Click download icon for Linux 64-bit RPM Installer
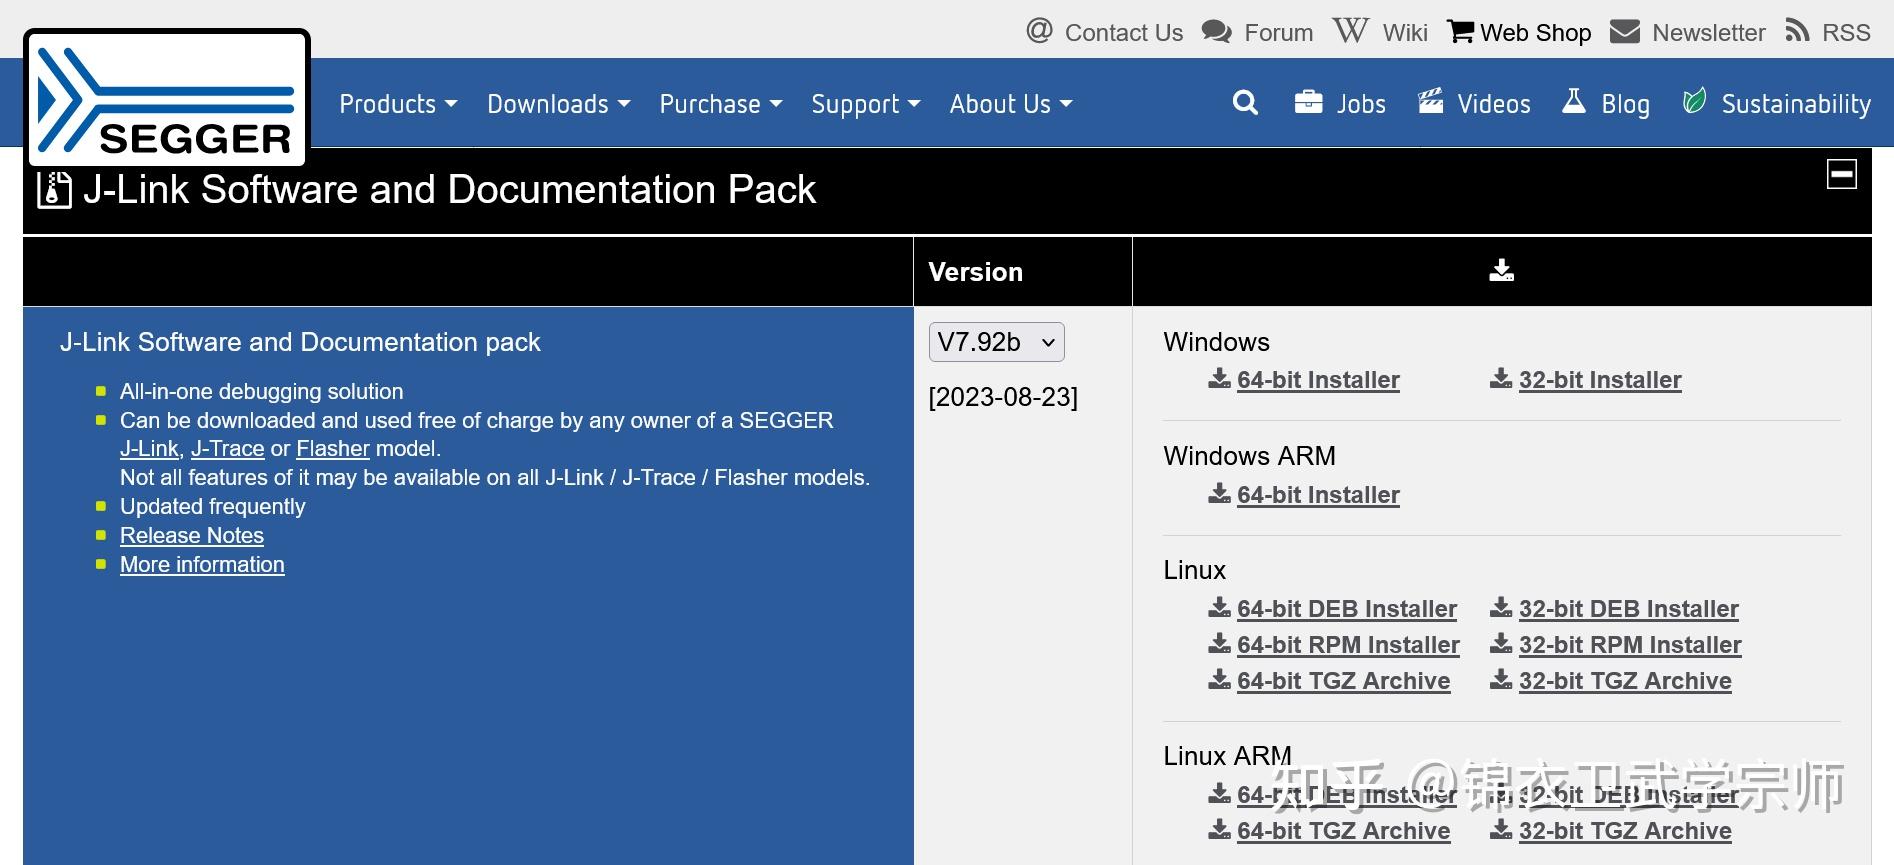 (x=1219, y=644)
